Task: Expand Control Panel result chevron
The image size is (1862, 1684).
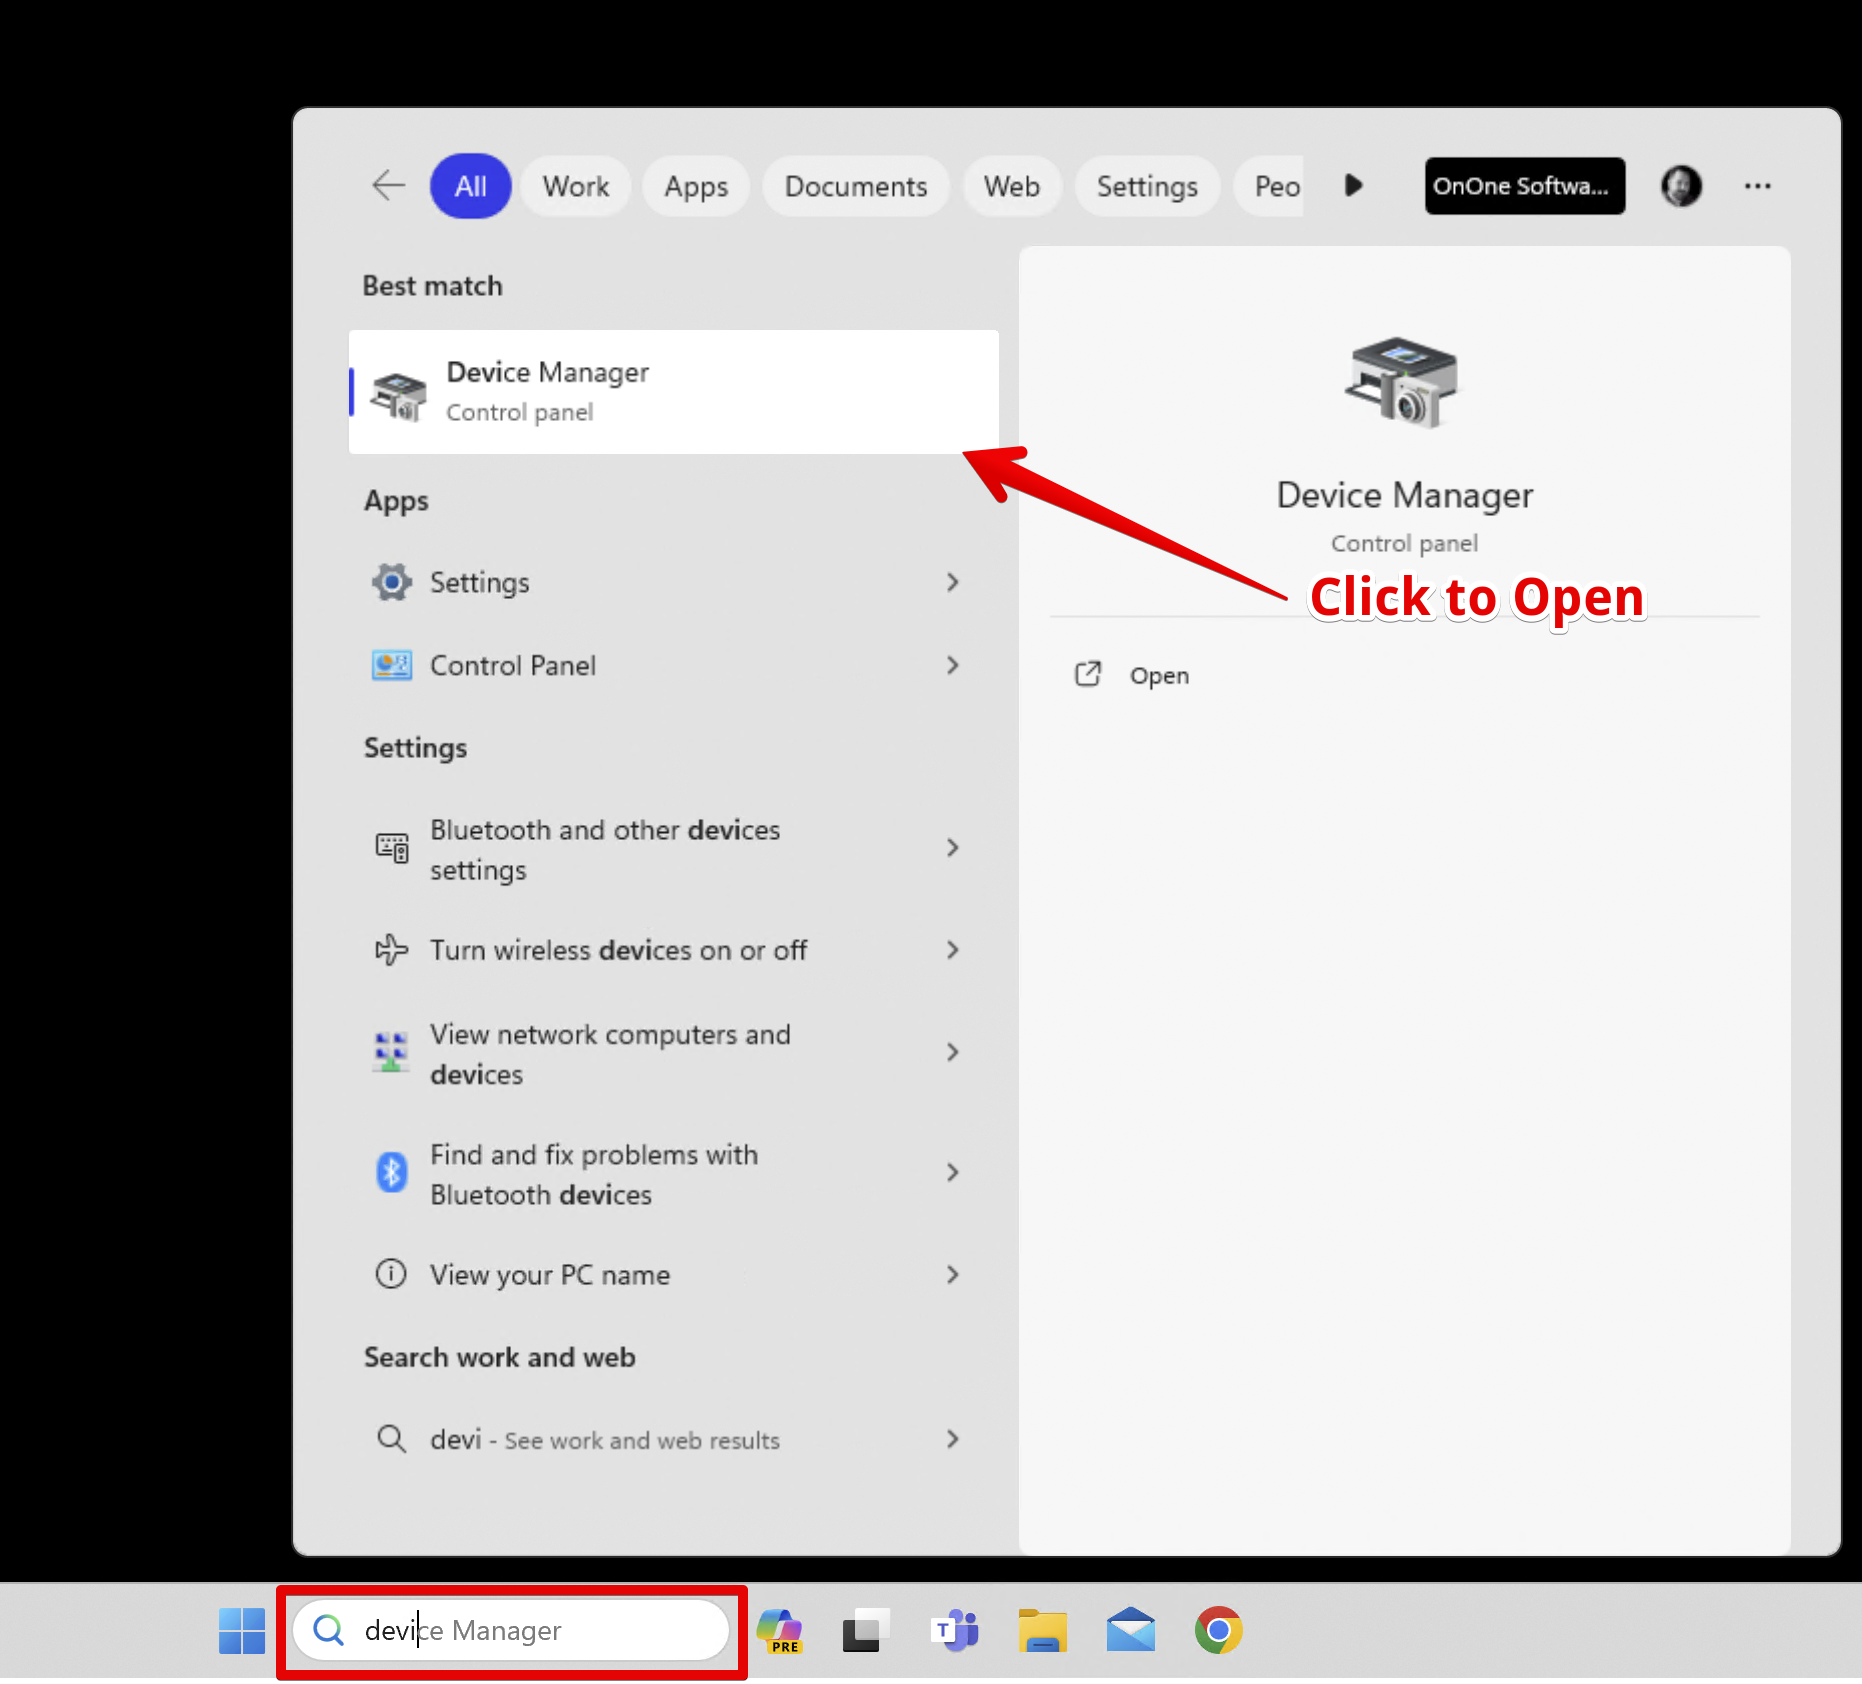Action: pos(952,665)
